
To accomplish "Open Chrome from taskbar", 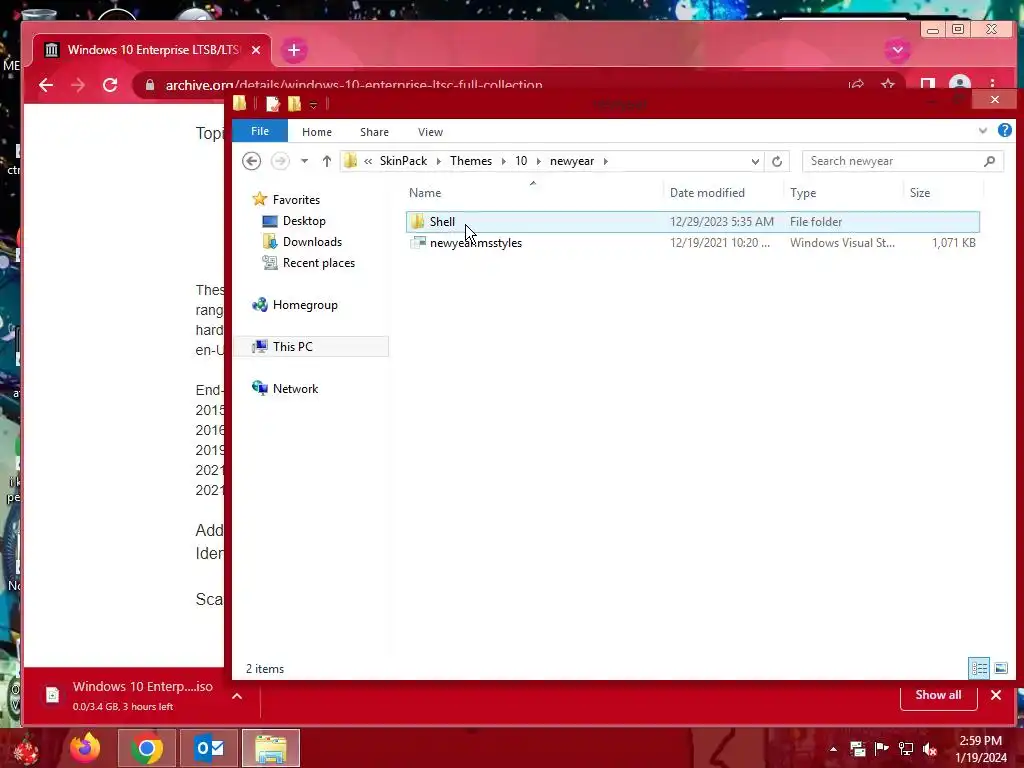I will click(147, 748).
